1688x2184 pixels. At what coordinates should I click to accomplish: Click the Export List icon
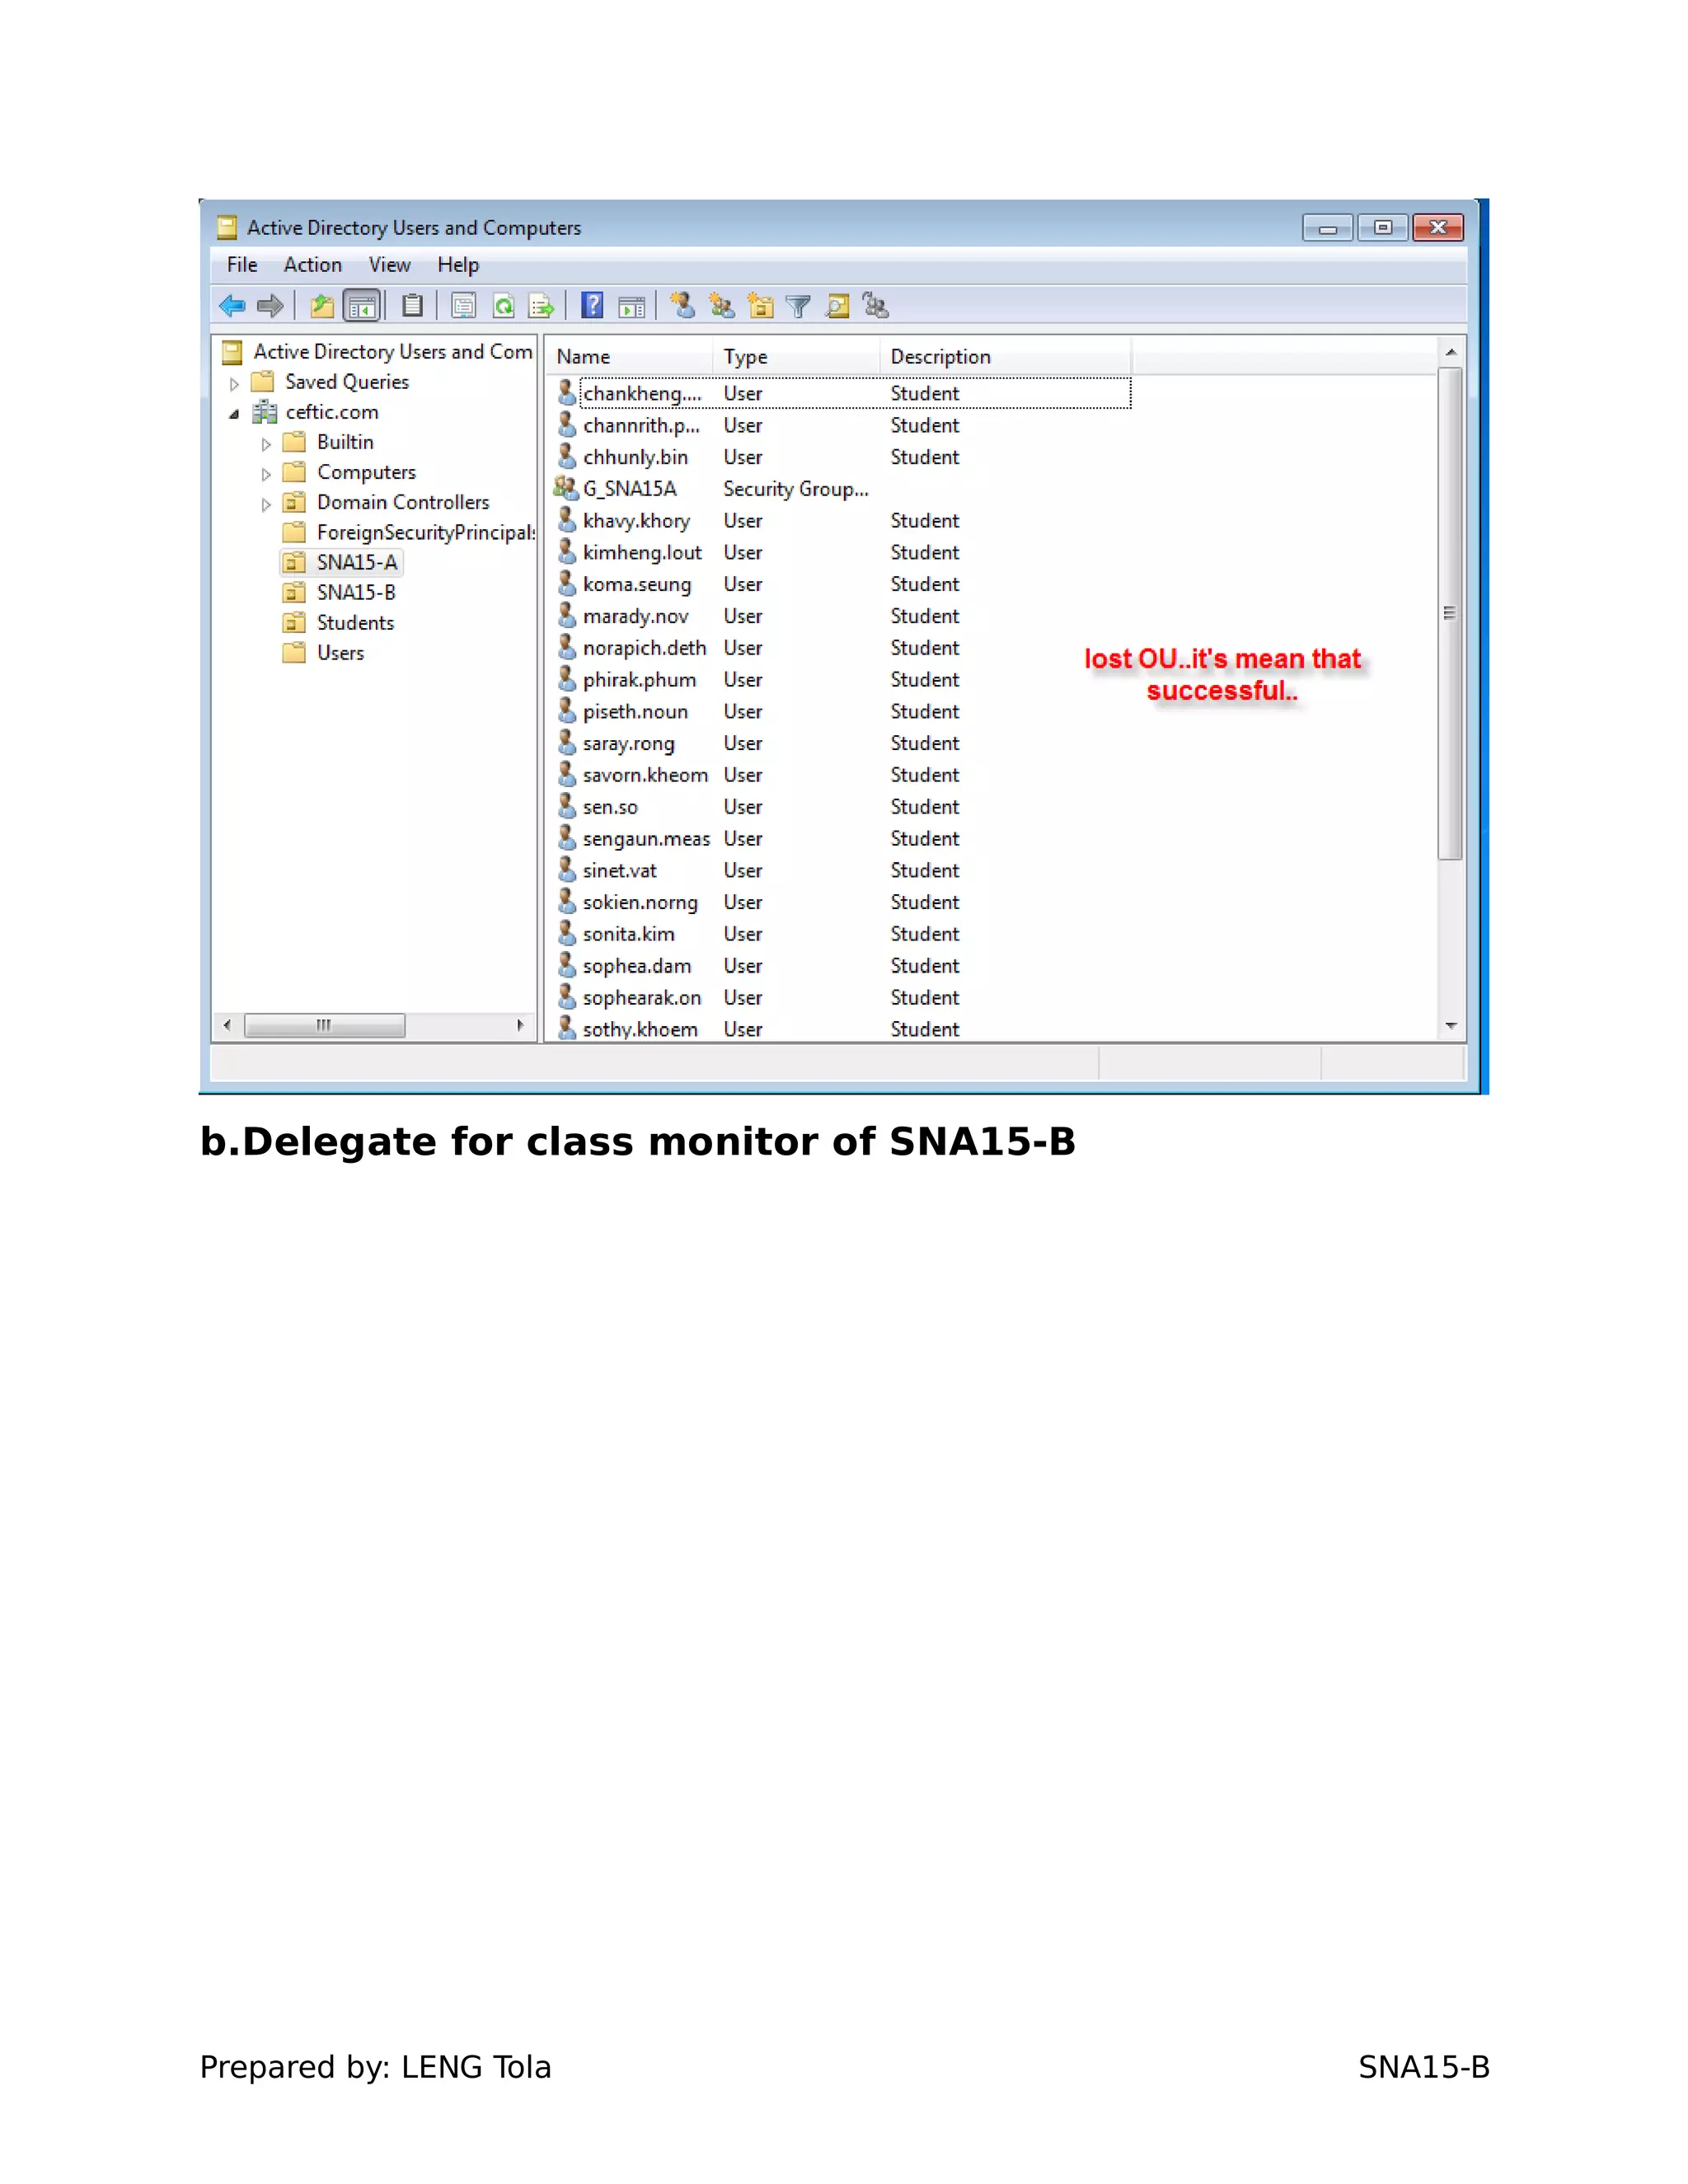[x=541, y=306]
